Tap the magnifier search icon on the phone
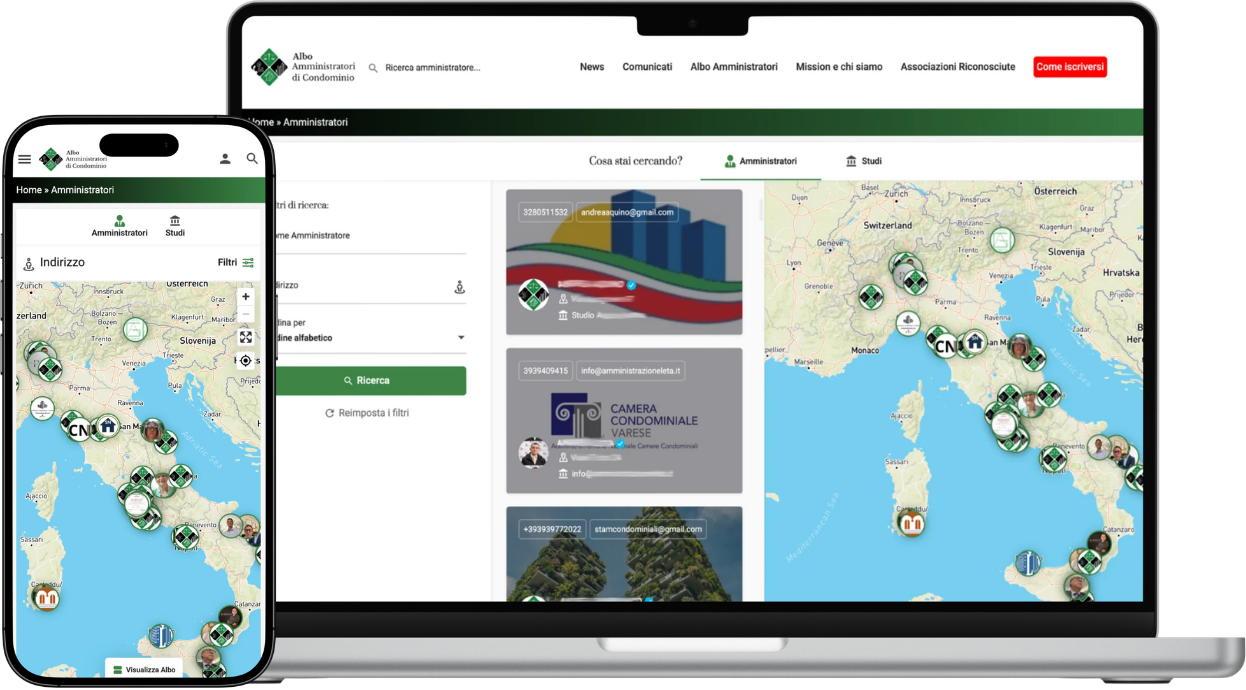The image size is (1246, 690). 252,159
